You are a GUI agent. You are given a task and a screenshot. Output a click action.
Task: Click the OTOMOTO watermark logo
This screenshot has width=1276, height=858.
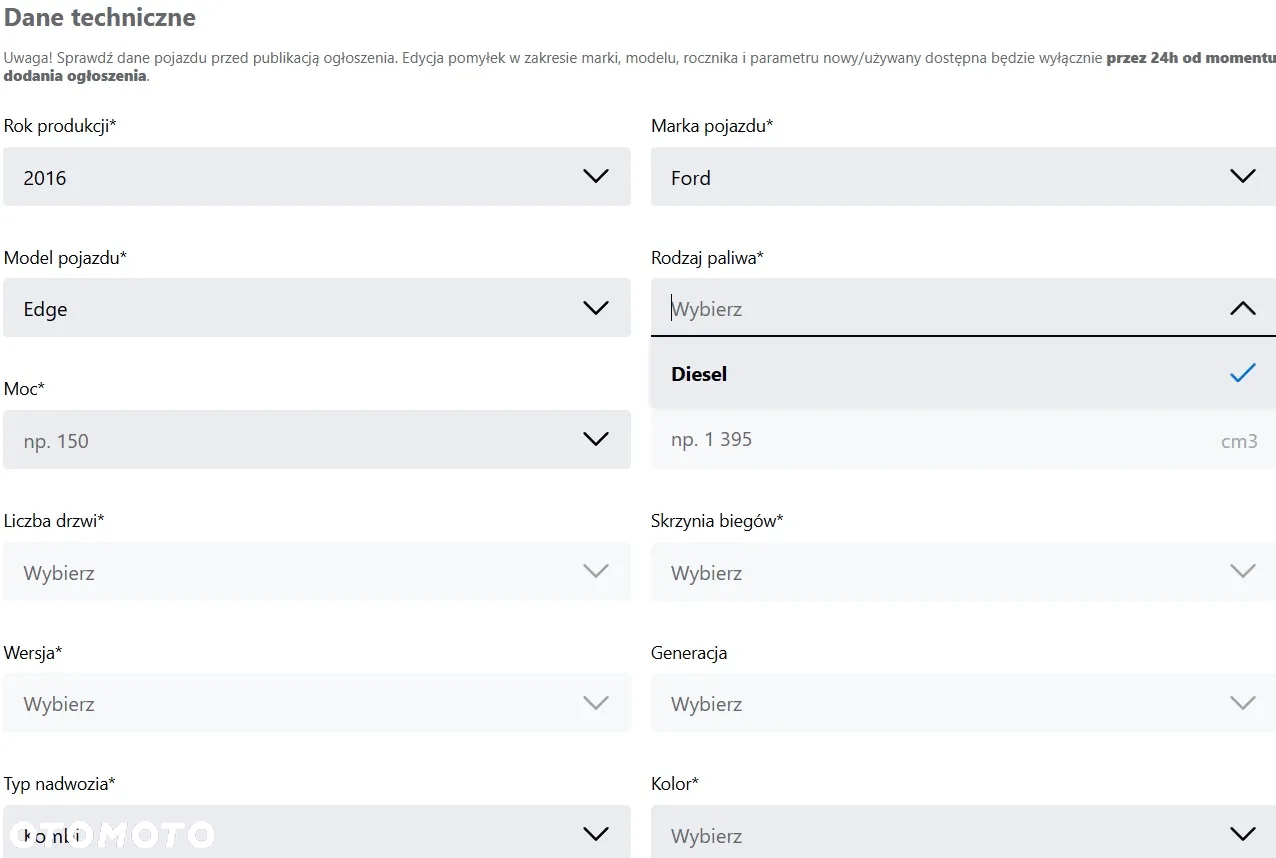(110, 835)
